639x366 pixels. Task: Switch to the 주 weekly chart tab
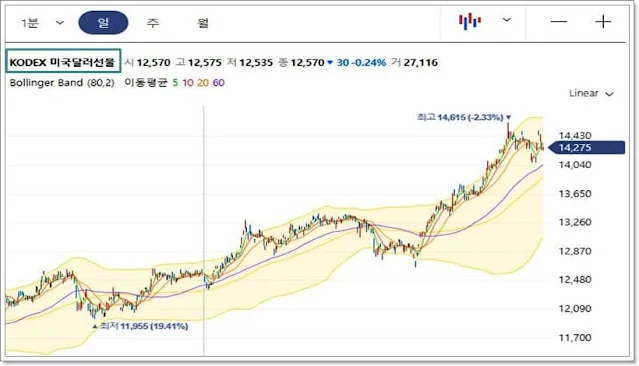(153, 23)
